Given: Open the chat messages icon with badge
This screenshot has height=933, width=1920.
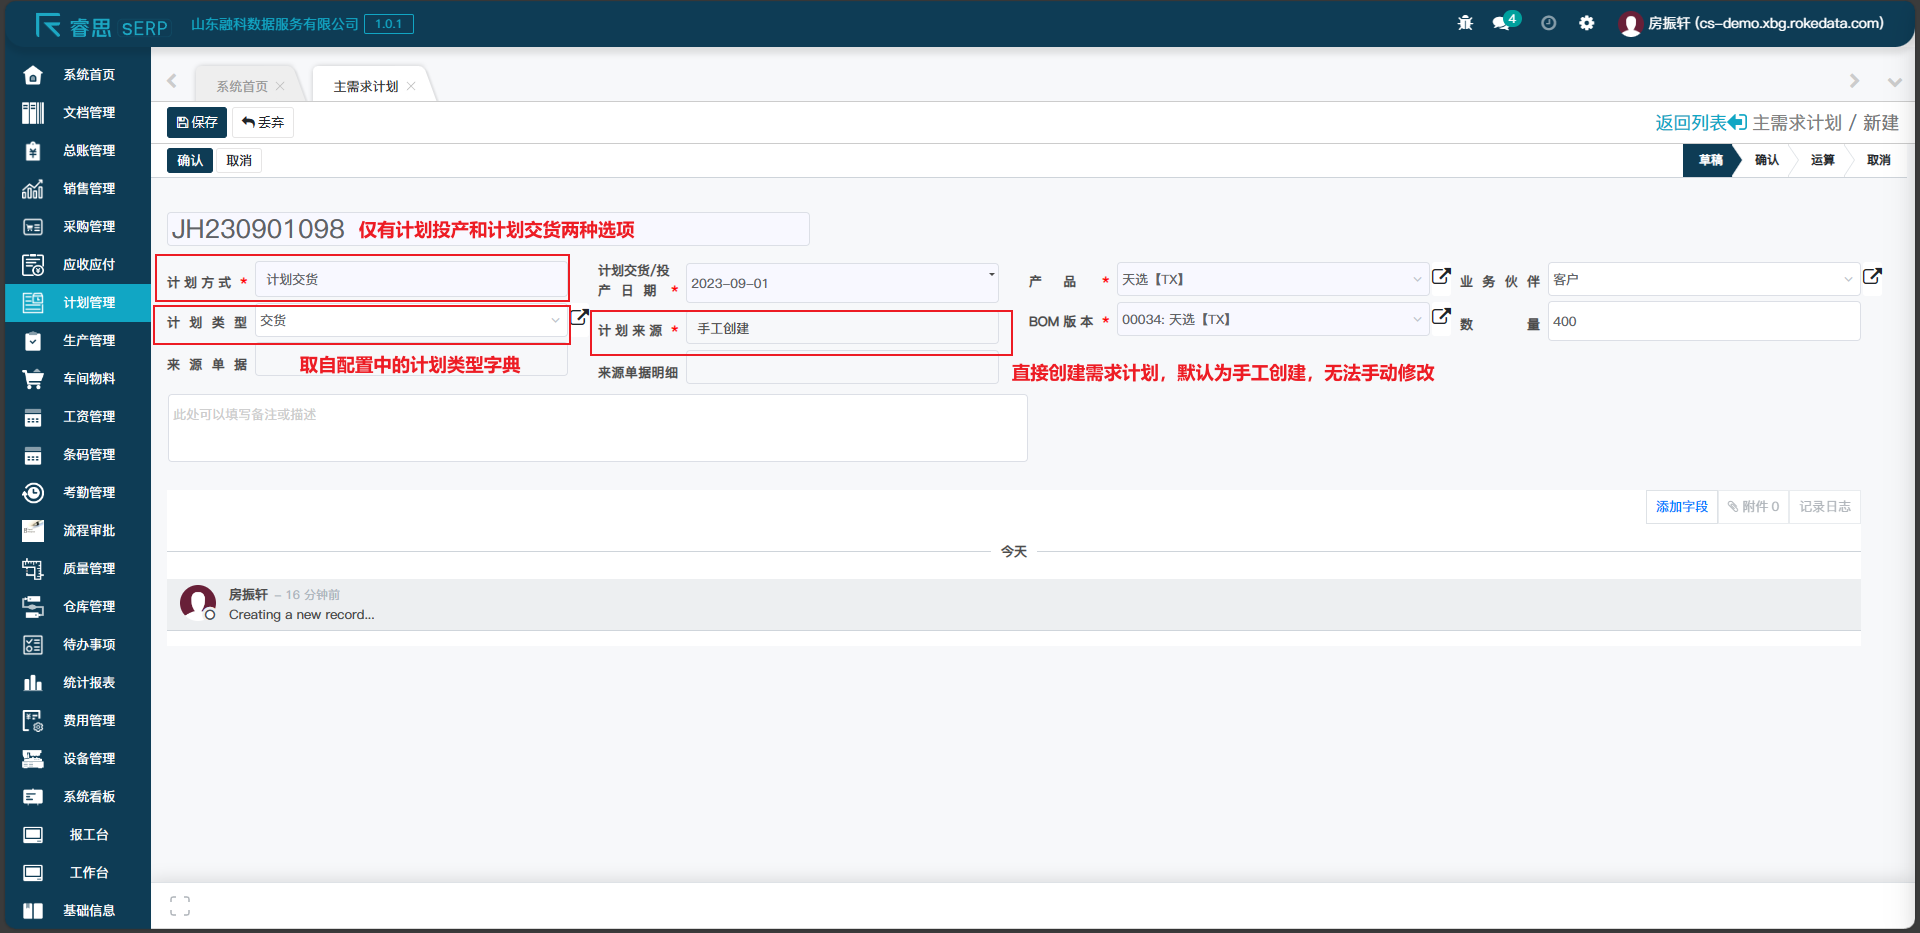Looking at the screenshot, I should [x=1502, y=23].
